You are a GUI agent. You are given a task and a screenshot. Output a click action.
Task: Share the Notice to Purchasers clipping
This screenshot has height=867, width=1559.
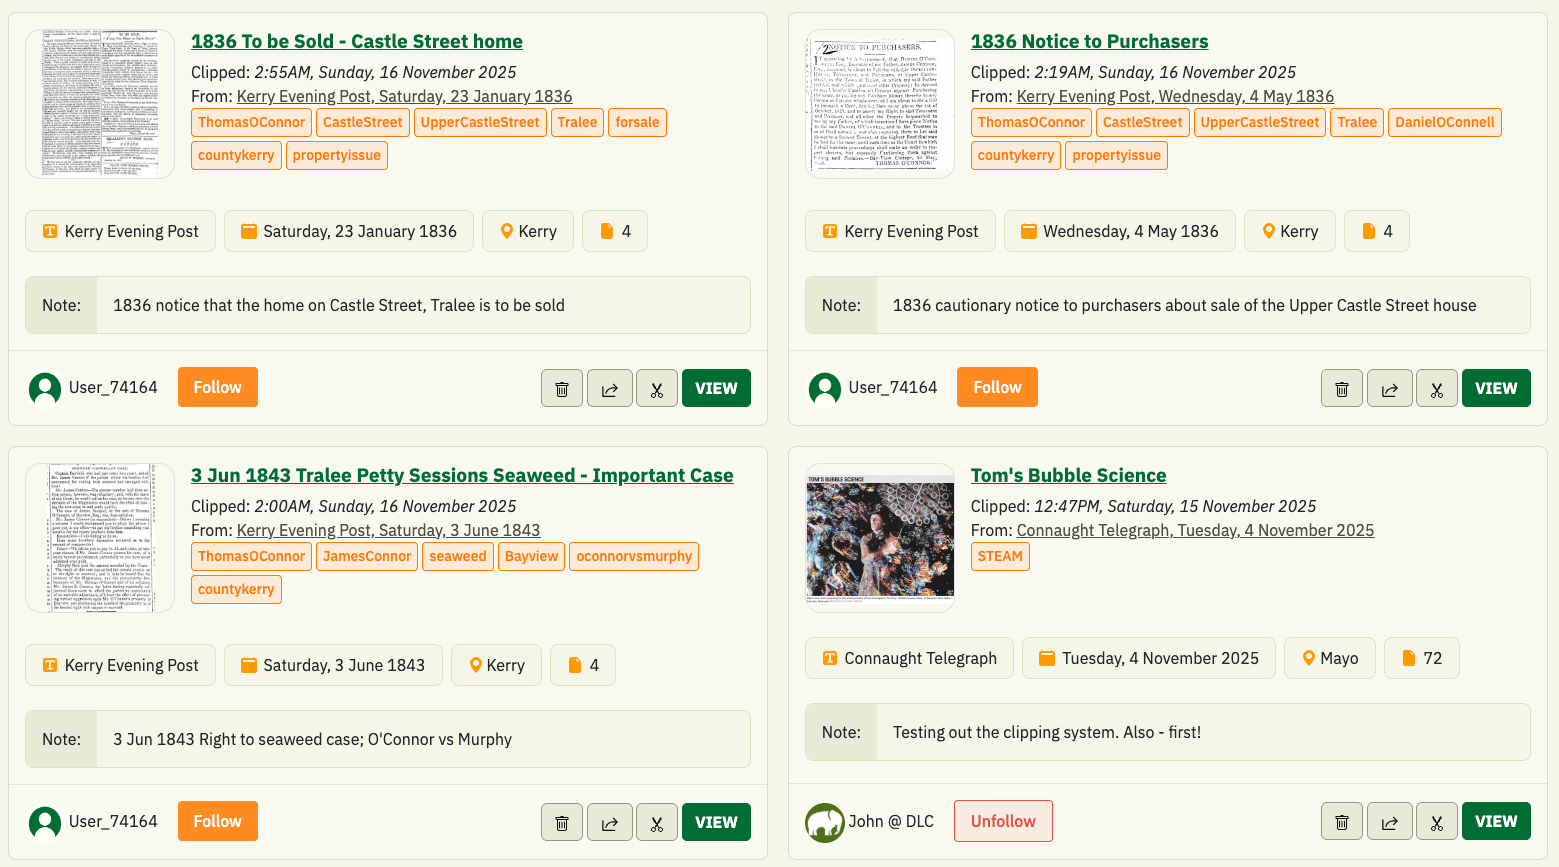pyautogui.click(x=1390, y=388)
